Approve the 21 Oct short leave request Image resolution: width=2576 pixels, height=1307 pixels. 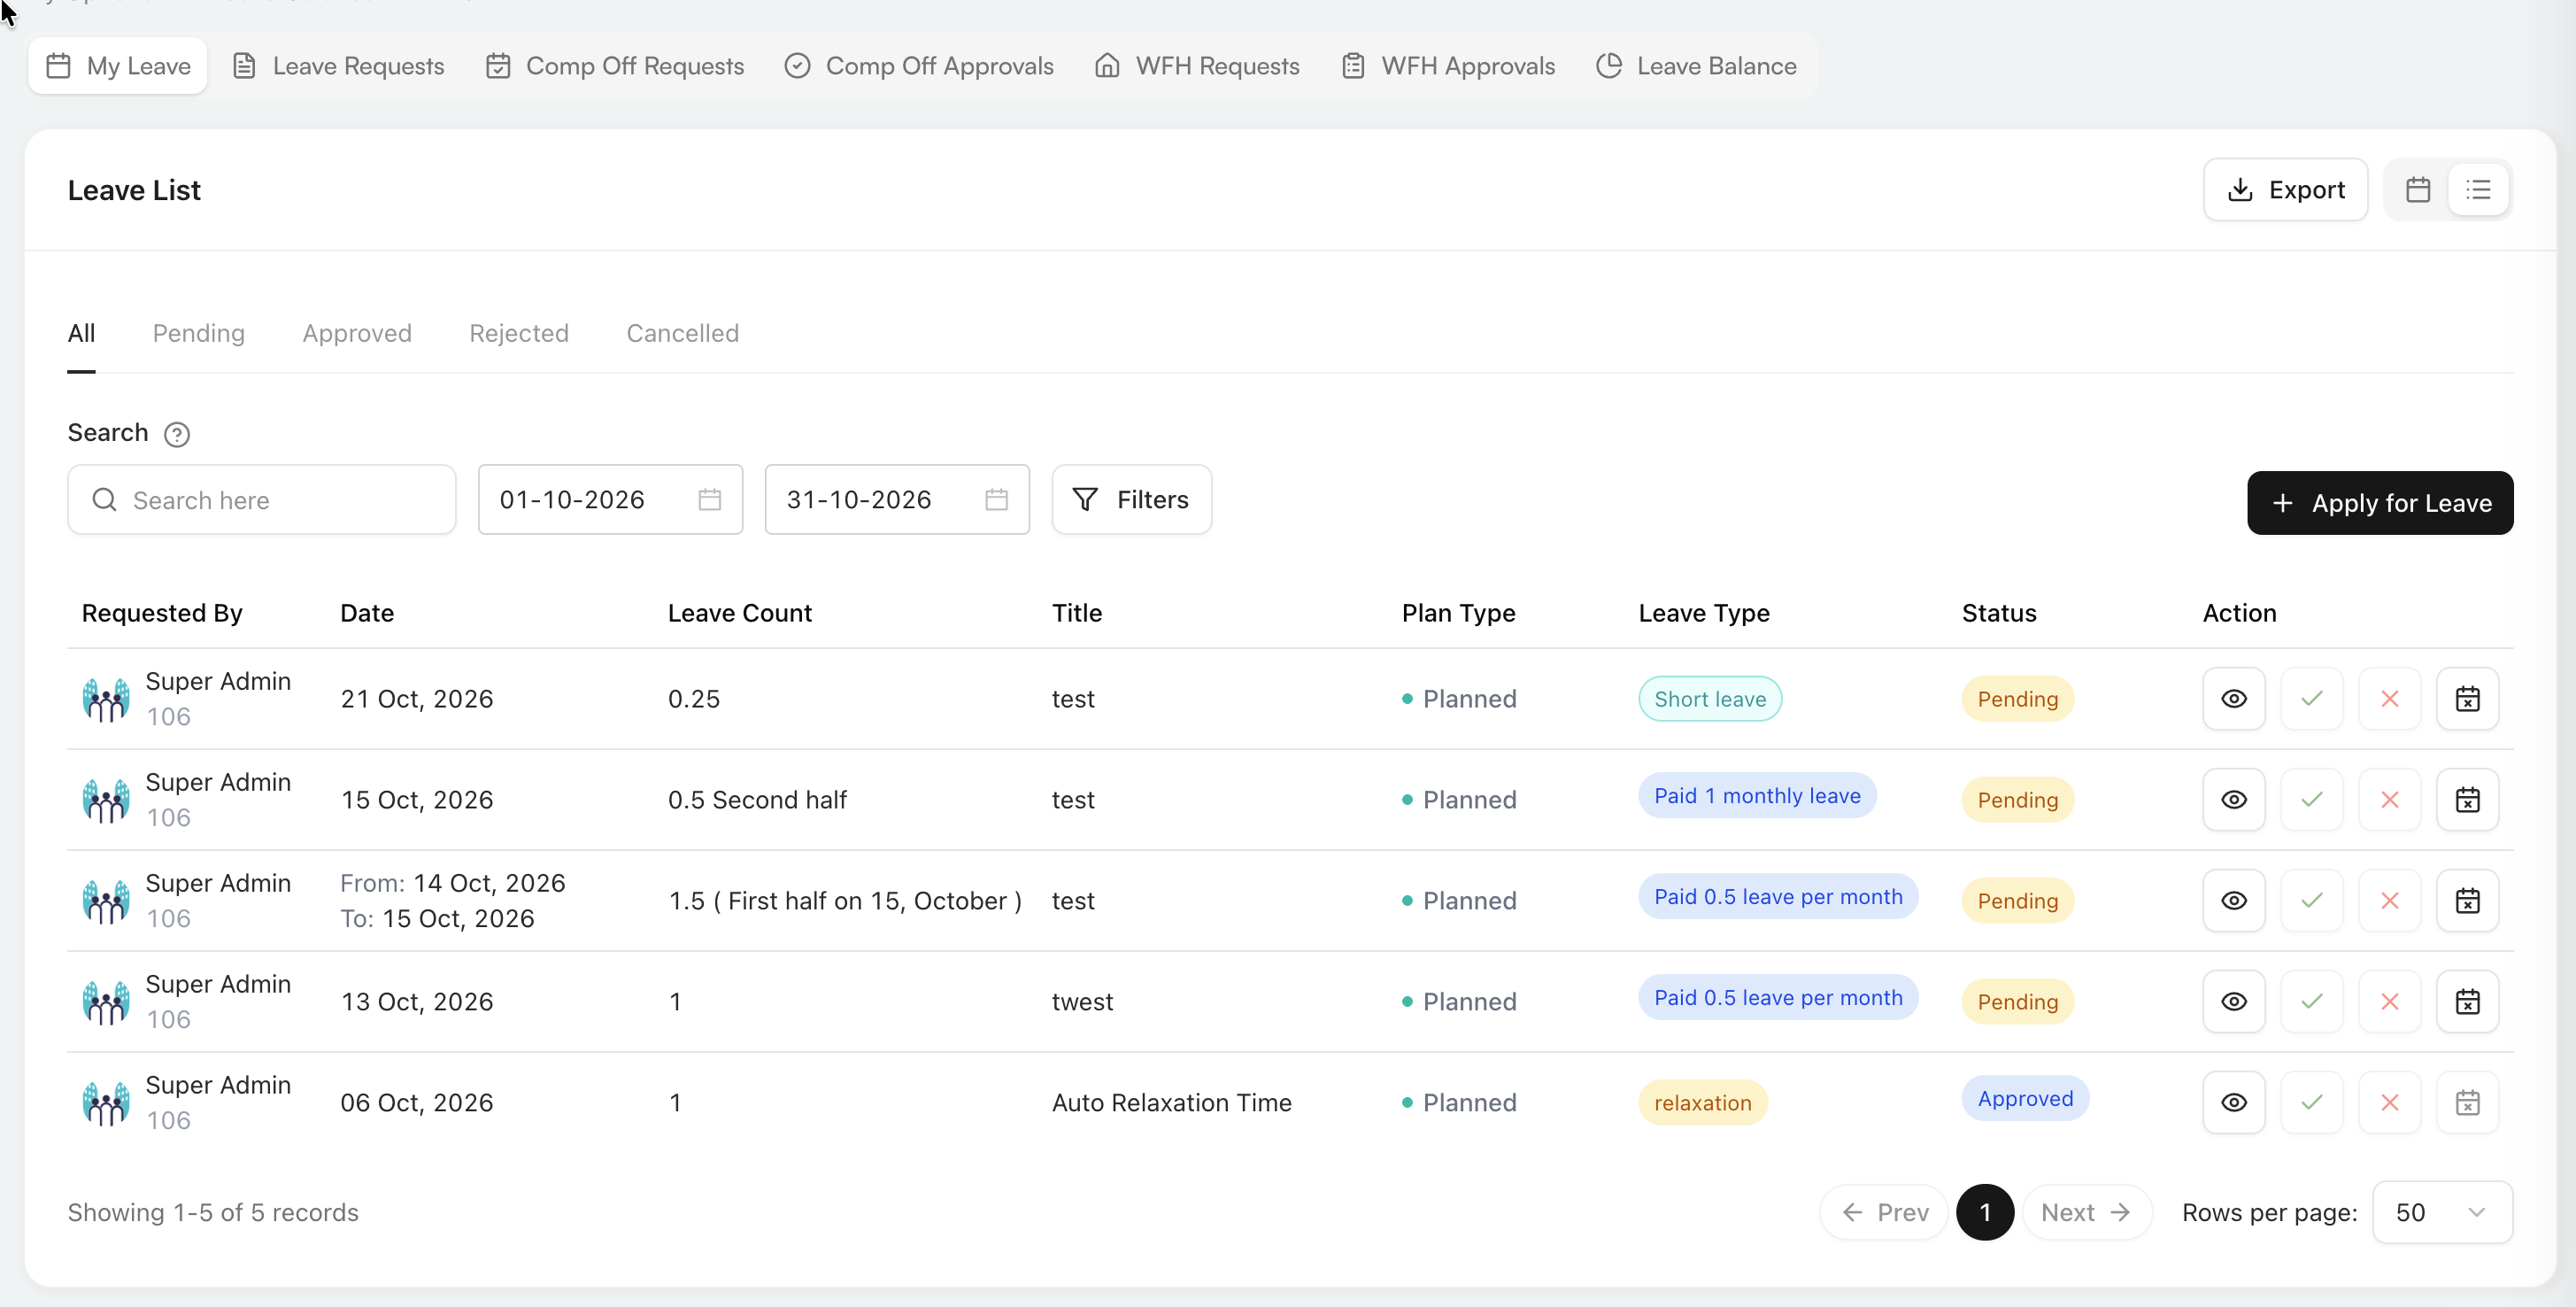pyautogui.click(x=2311, y=698)
